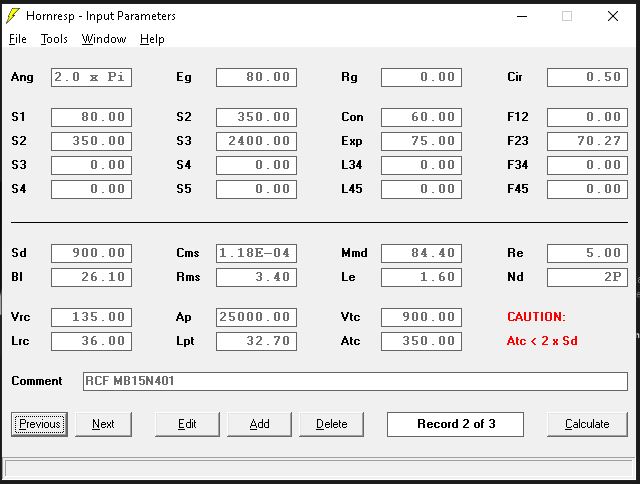640x484 pixels.
Task: Click the Cir field showing 0.50
Action: [x=587, y=78]
